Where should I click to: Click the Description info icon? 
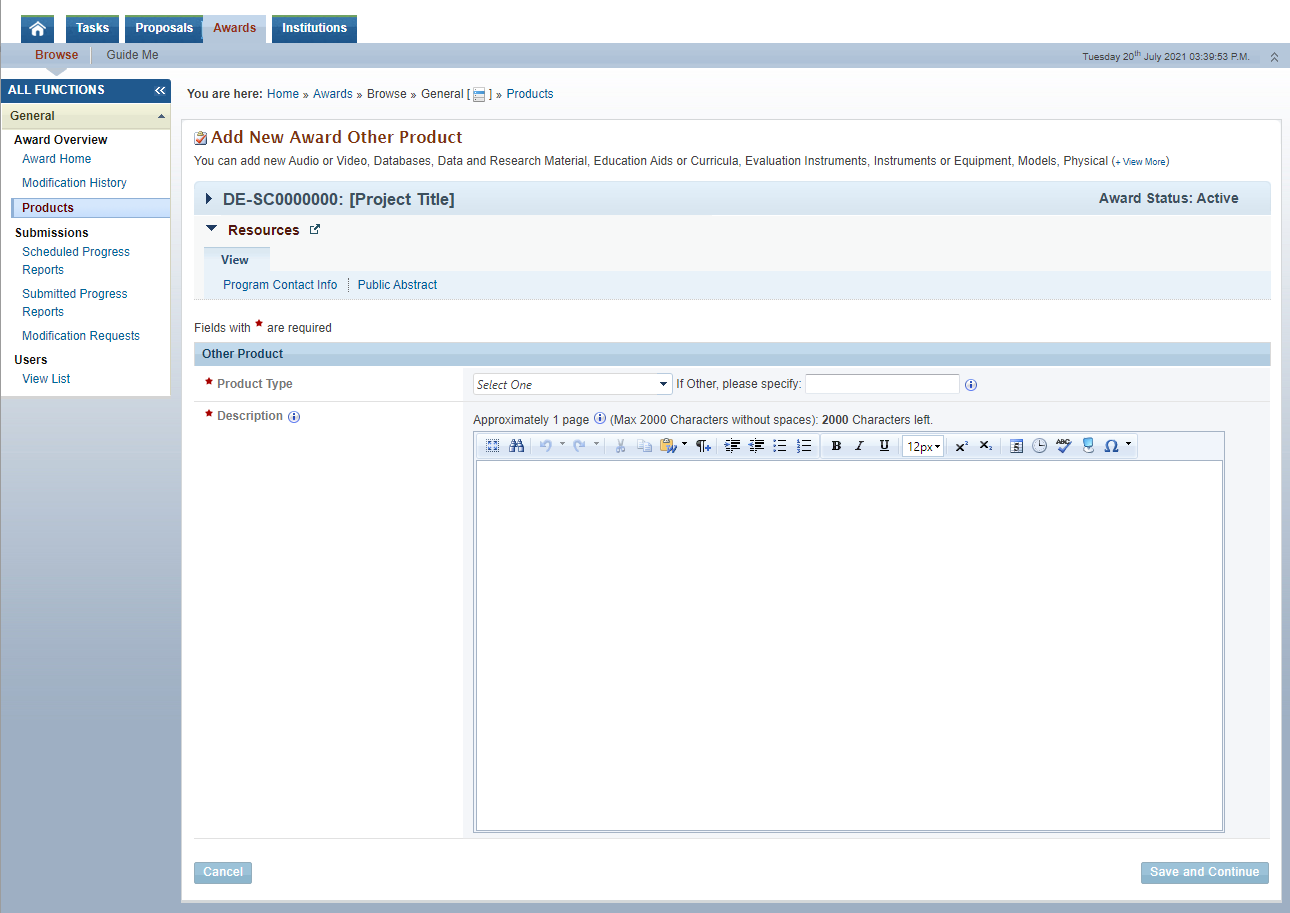(x=294, y=417)
